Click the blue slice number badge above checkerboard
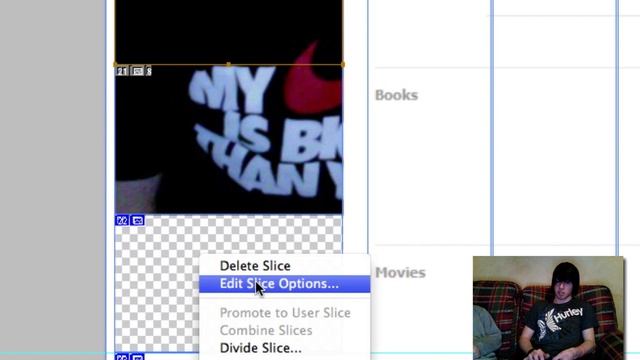Screen dimensions: 640x360 (x=122, y=220)
